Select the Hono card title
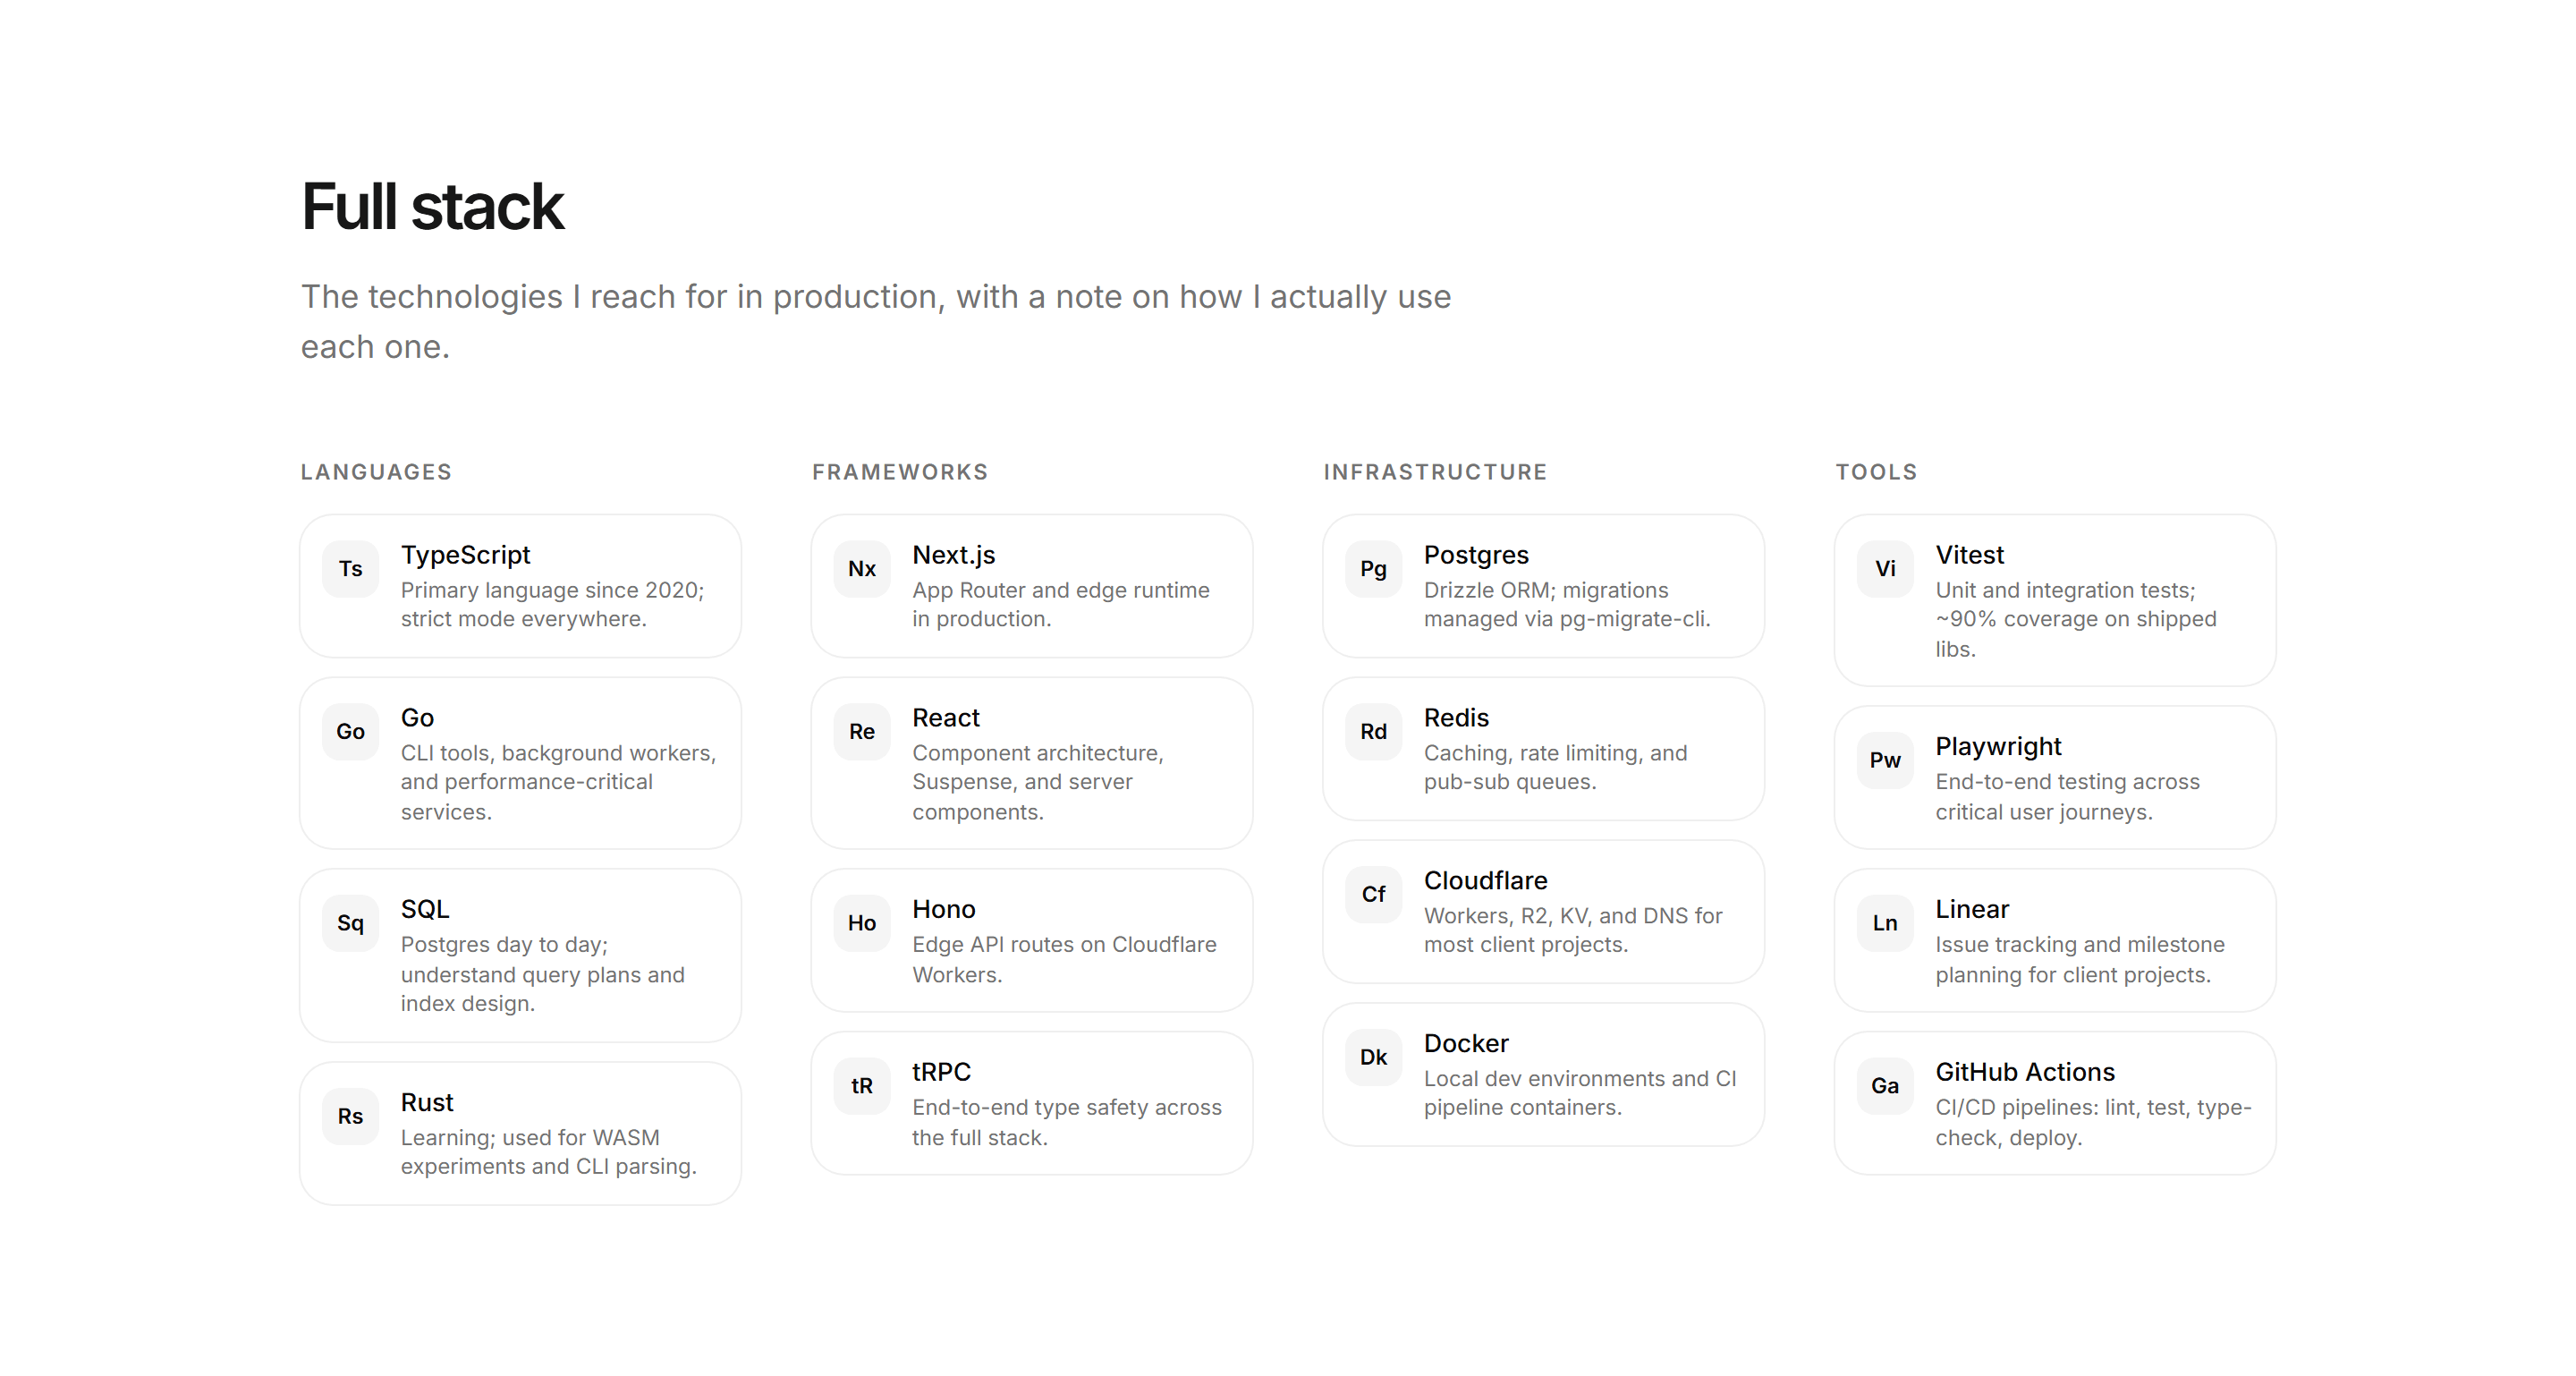 [944, 909]
